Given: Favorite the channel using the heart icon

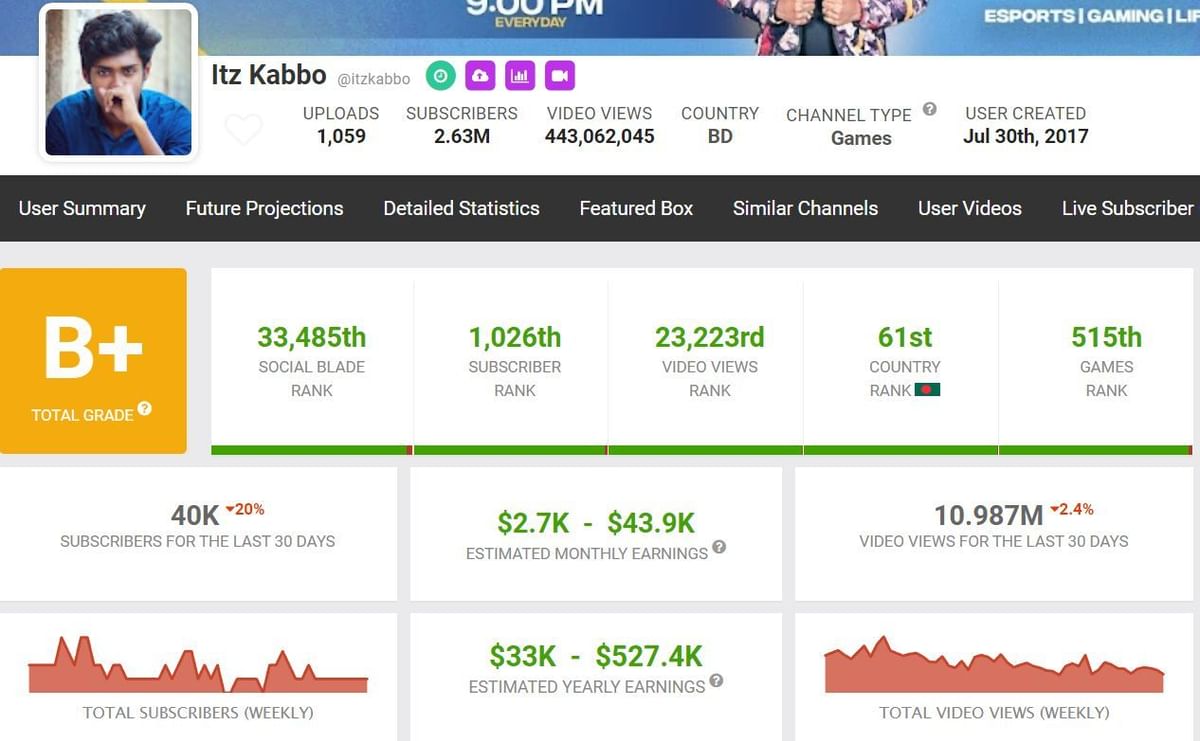Looking at the screenshot, I should point(244,129).
